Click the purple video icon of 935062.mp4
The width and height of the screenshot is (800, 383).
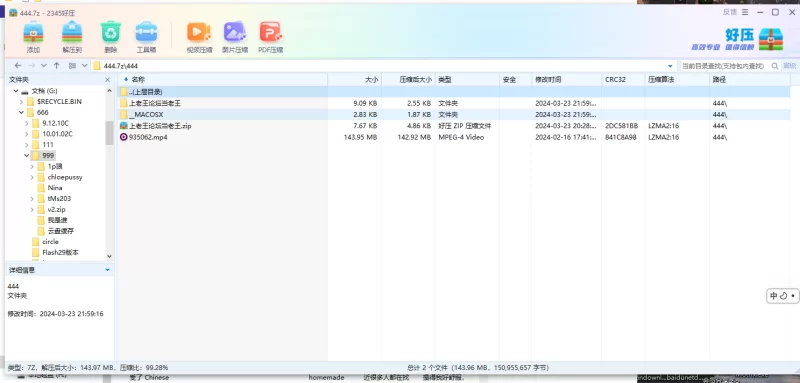click(x=123, y=137)
